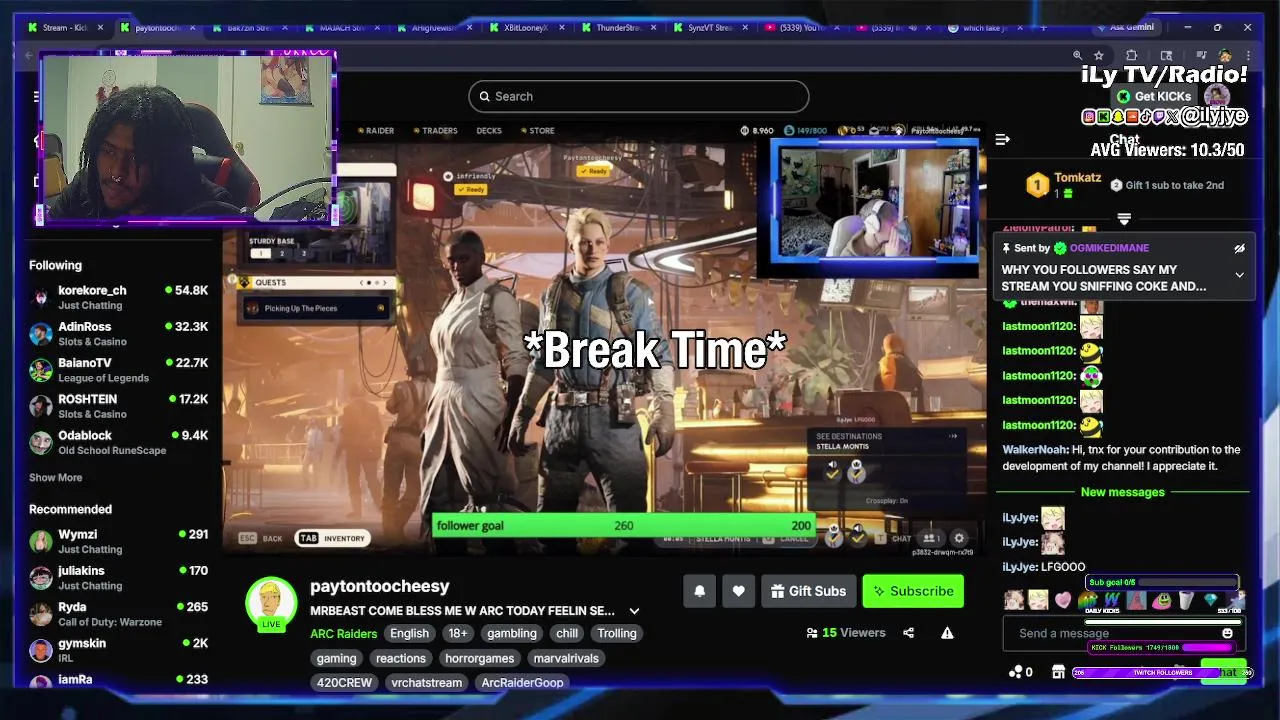Click the Sub goal 0/5 progress bar
Viewport: 1280px width, 720px height.
[1162, 582]
